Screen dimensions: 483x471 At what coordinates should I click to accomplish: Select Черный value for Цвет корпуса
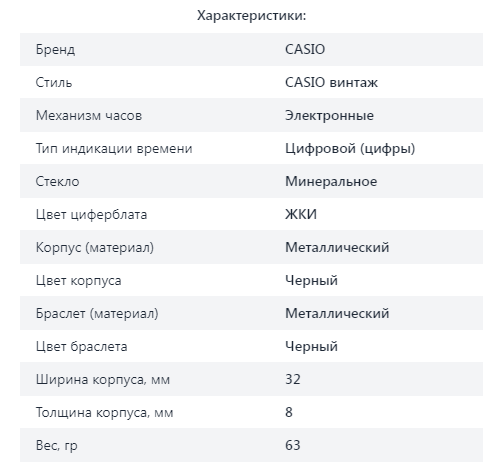pyautogui.click(x=311, y=280)
